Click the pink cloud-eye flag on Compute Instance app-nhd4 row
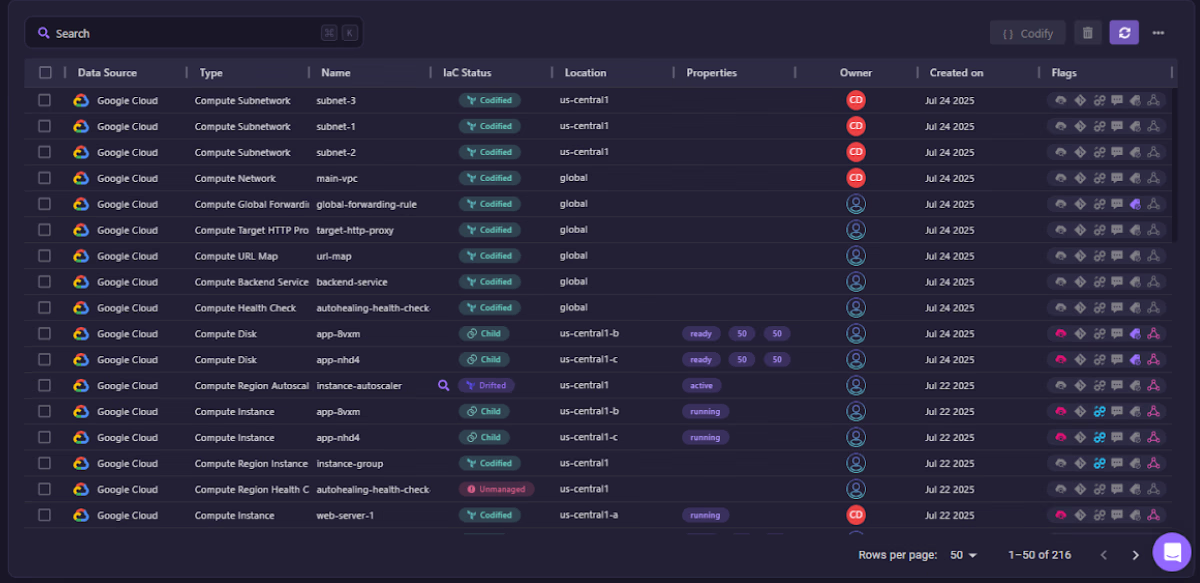This screenshot has height=583, width=1200. pos(1060,437)
